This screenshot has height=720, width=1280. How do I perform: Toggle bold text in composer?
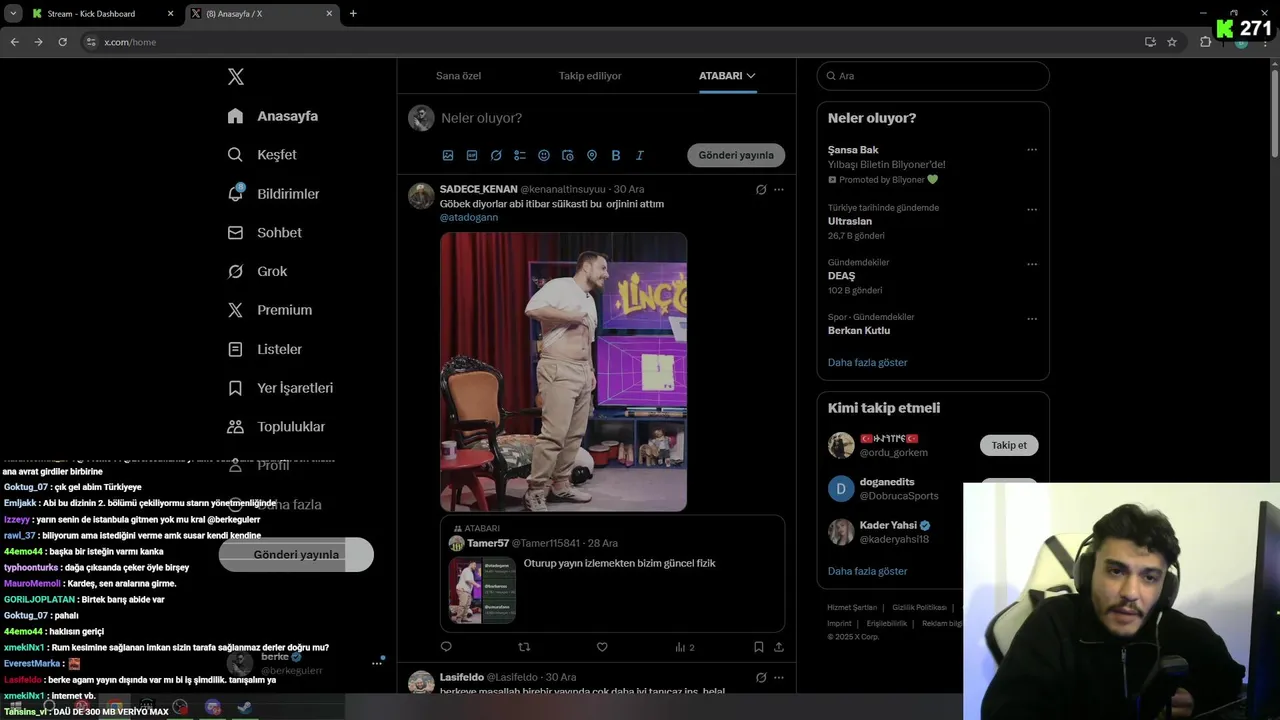tap(616, 155)
